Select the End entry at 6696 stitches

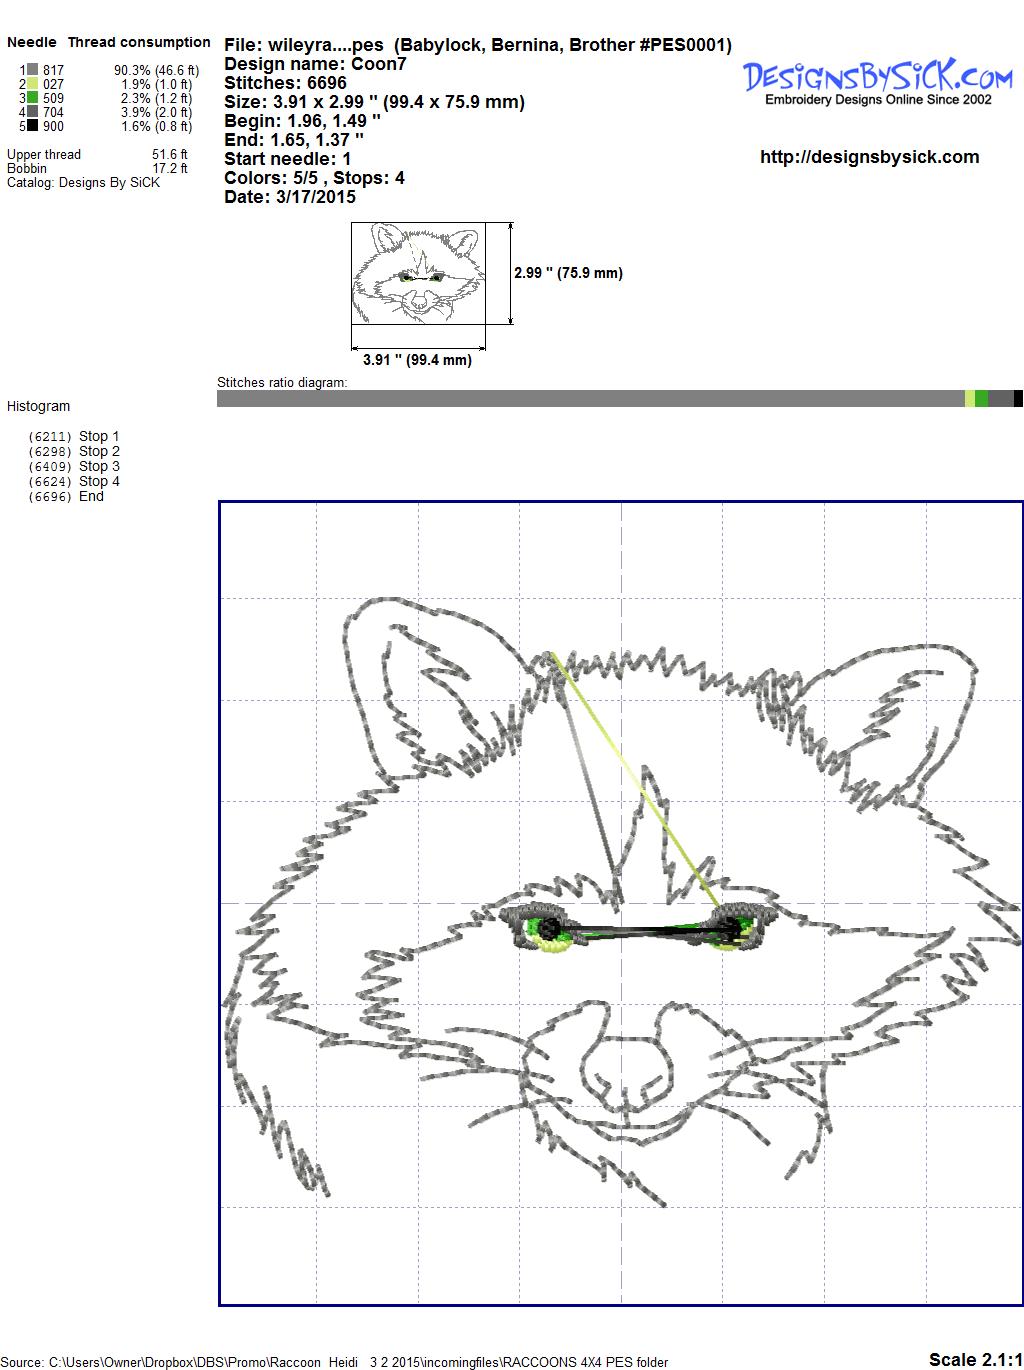[x=90, y=496]
